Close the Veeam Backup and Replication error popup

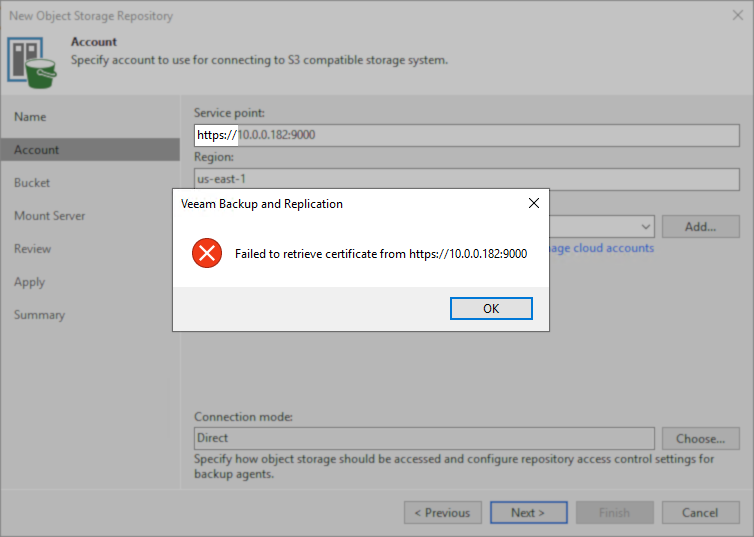coord(534,203)
